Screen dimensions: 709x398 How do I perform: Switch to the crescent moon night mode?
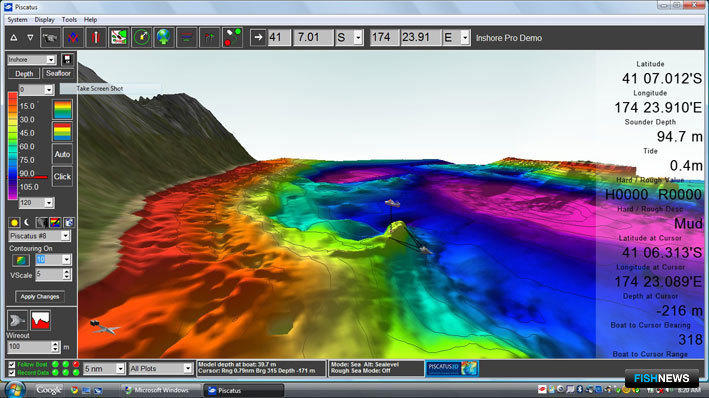pyautogui.click(x=27, y=223)
